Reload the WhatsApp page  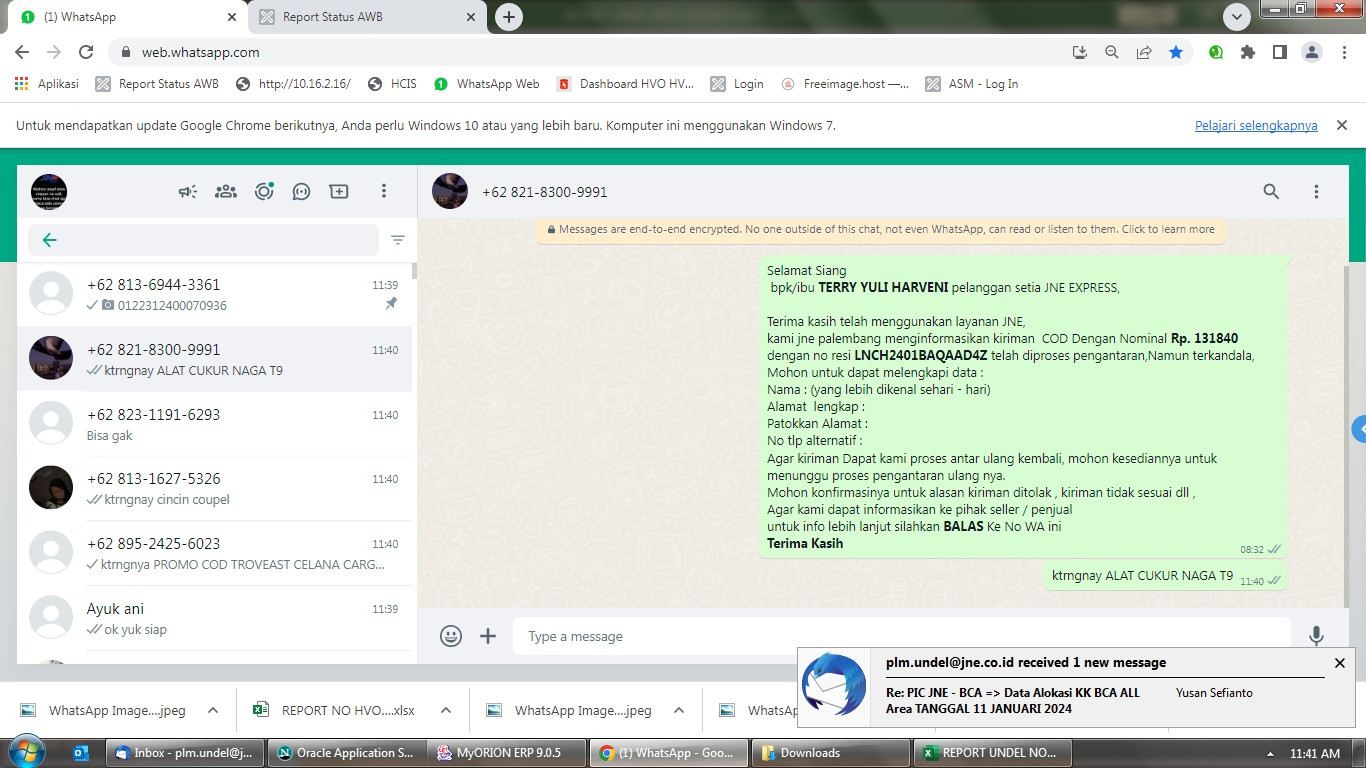click(x=86, y=52)
